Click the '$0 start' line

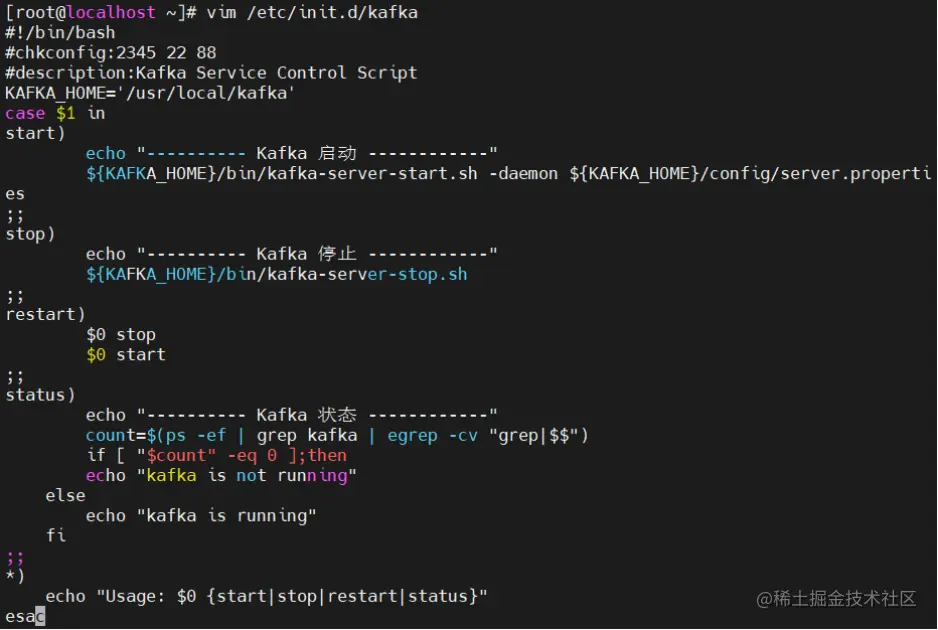126,355
